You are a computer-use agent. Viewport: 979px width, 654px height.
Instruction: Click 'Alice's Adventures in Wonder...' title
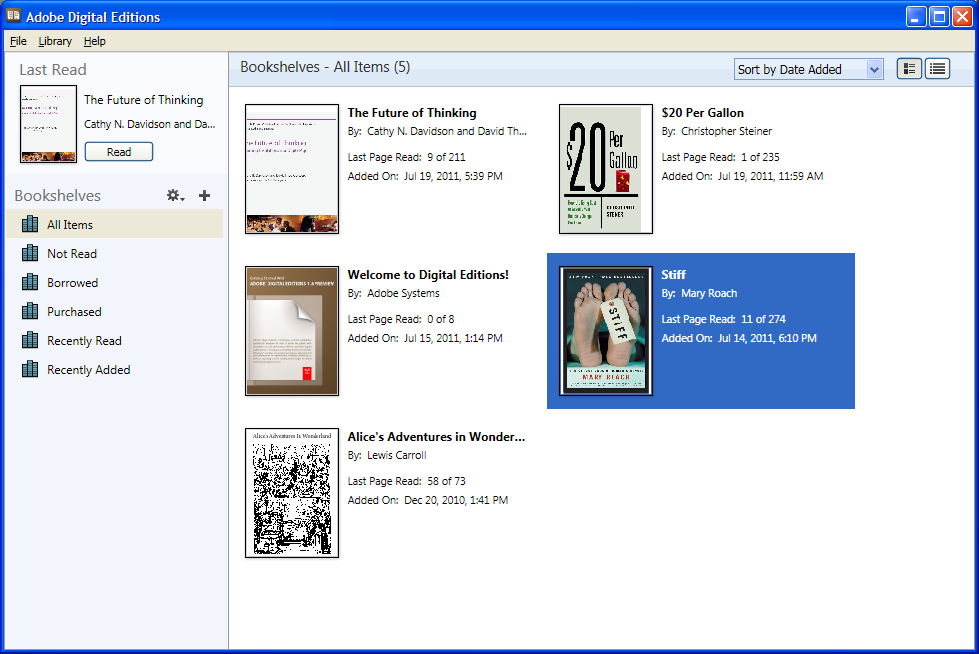click(x=436, y=437)
